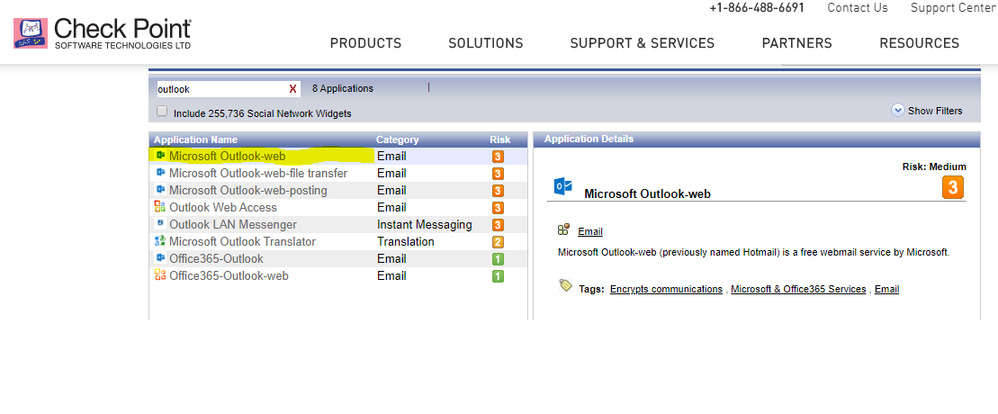
Task: Sort list by Risk column header
Action: 499,140
